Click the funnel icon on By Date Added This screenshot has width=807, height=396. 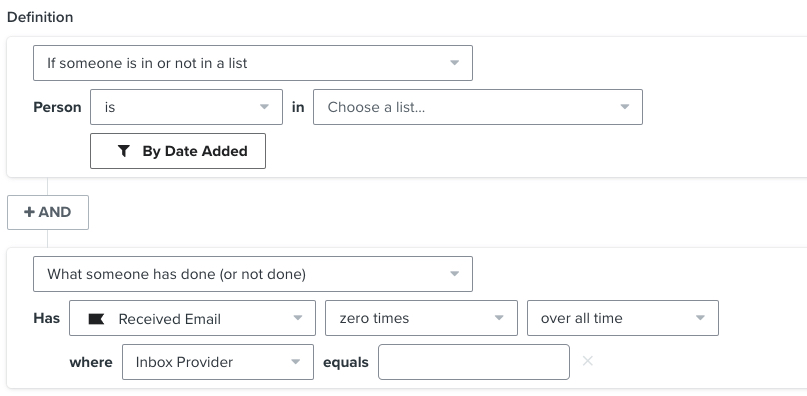coord(124,151)
